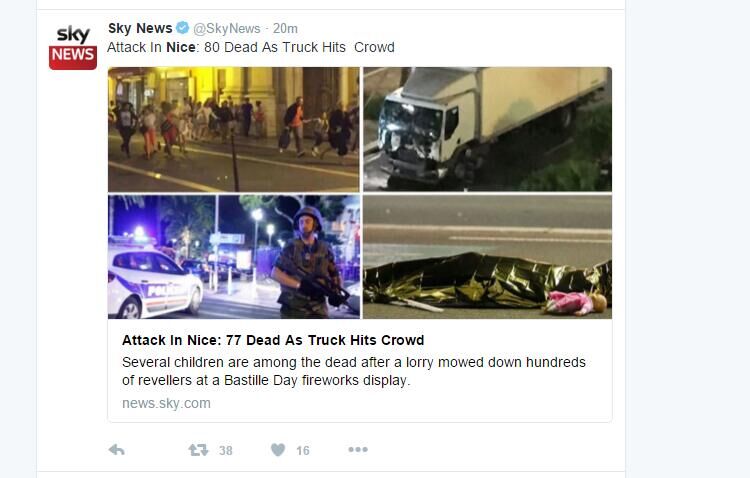The height and width of the screenshot is (478, 750).
Task: Open the Sky News account name
Action: [x=140, y=28]
